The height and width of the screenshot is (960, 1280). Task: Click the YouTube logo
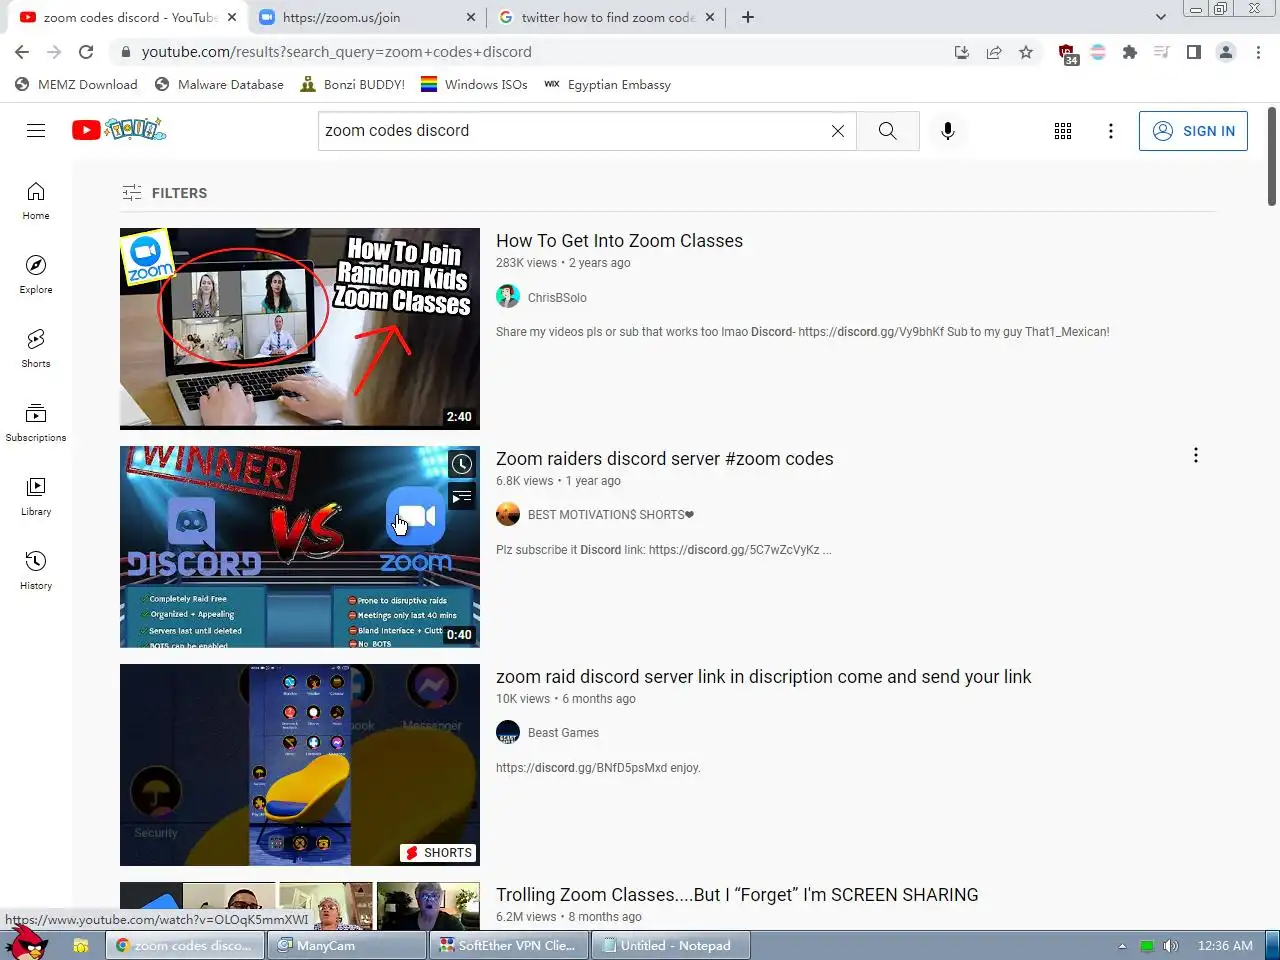point(119,130)
